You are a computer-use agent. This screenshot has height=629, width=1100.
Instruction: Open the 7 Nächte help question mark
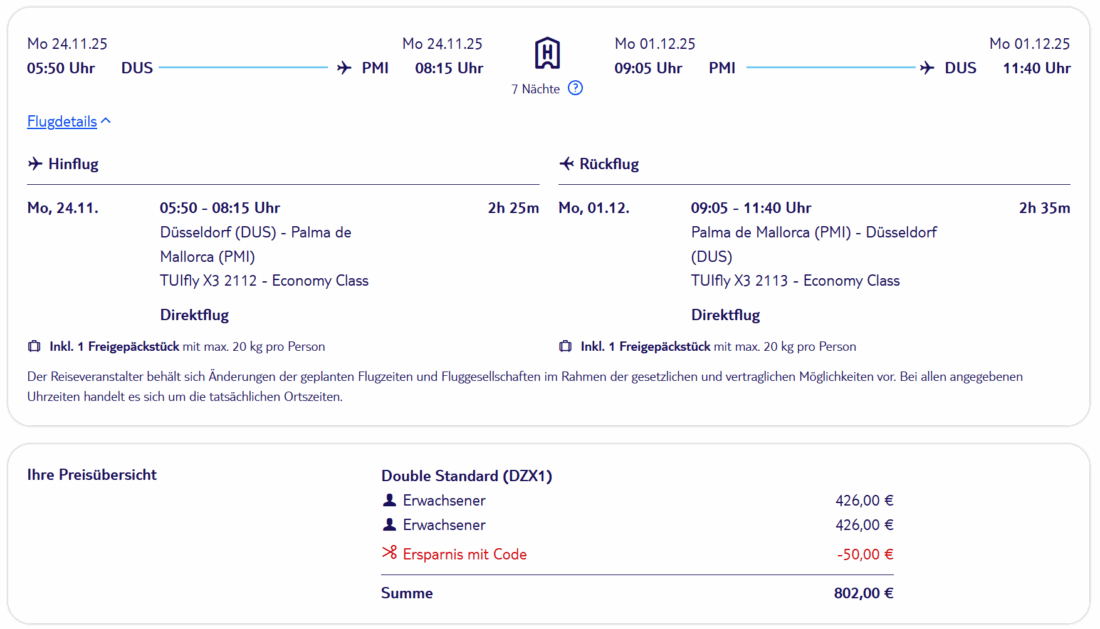[x=575, y=88]
